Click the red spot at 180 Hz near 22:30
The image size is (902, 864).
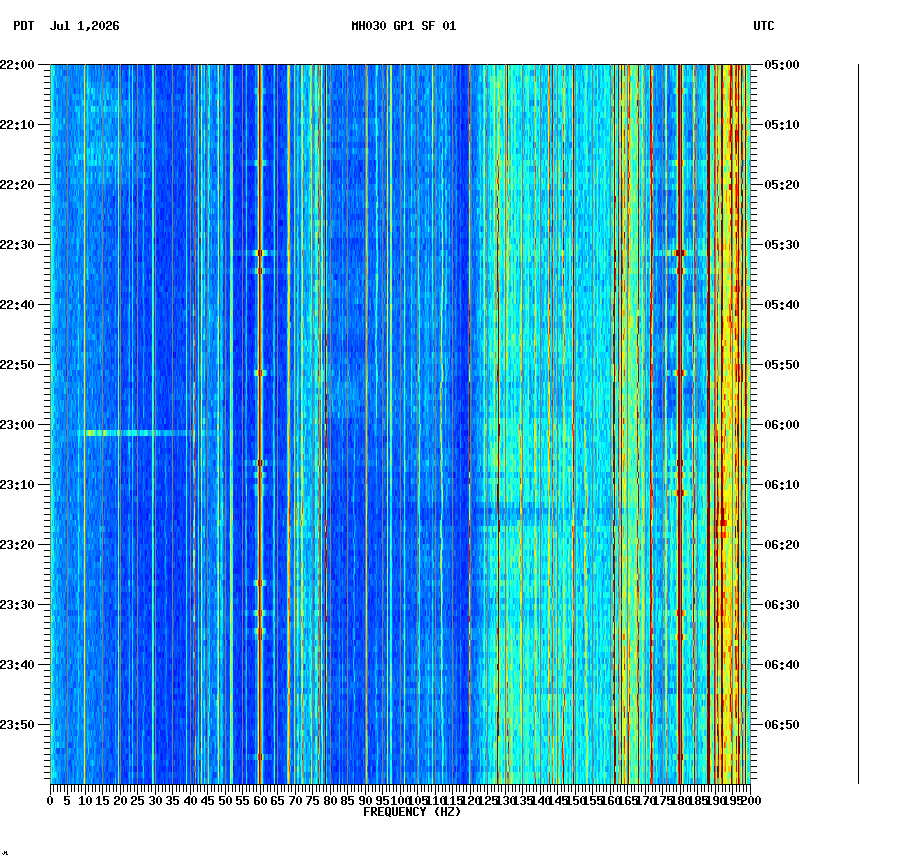680,253
